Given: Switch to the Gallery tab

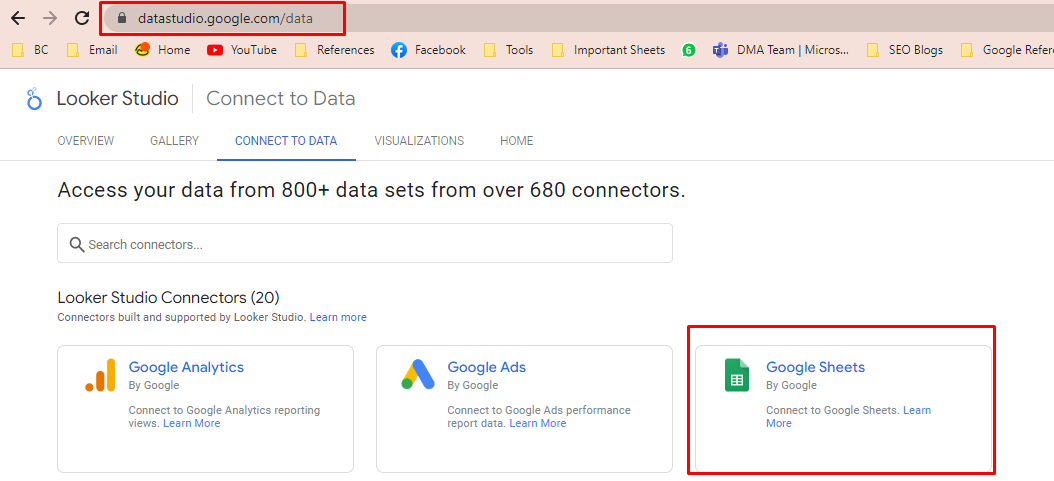Looking at the screenshot, I should coord(175,141).
